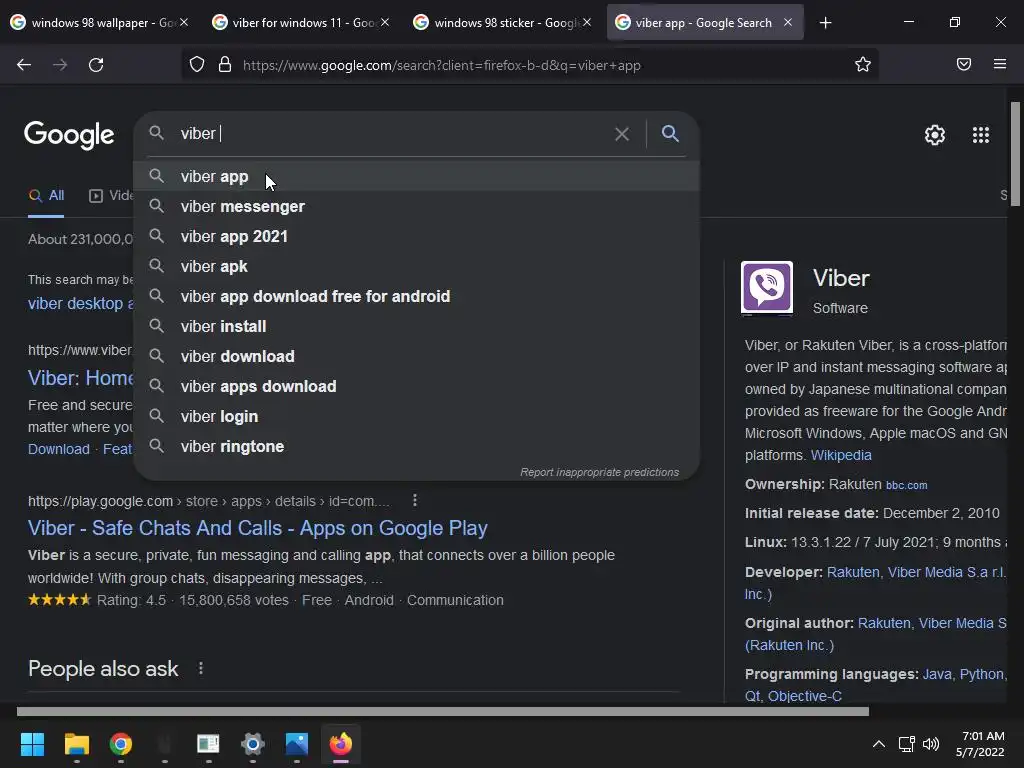Open the Google apps grid
This screenshot has width=1024, height=768.
[x=981, y=135]
